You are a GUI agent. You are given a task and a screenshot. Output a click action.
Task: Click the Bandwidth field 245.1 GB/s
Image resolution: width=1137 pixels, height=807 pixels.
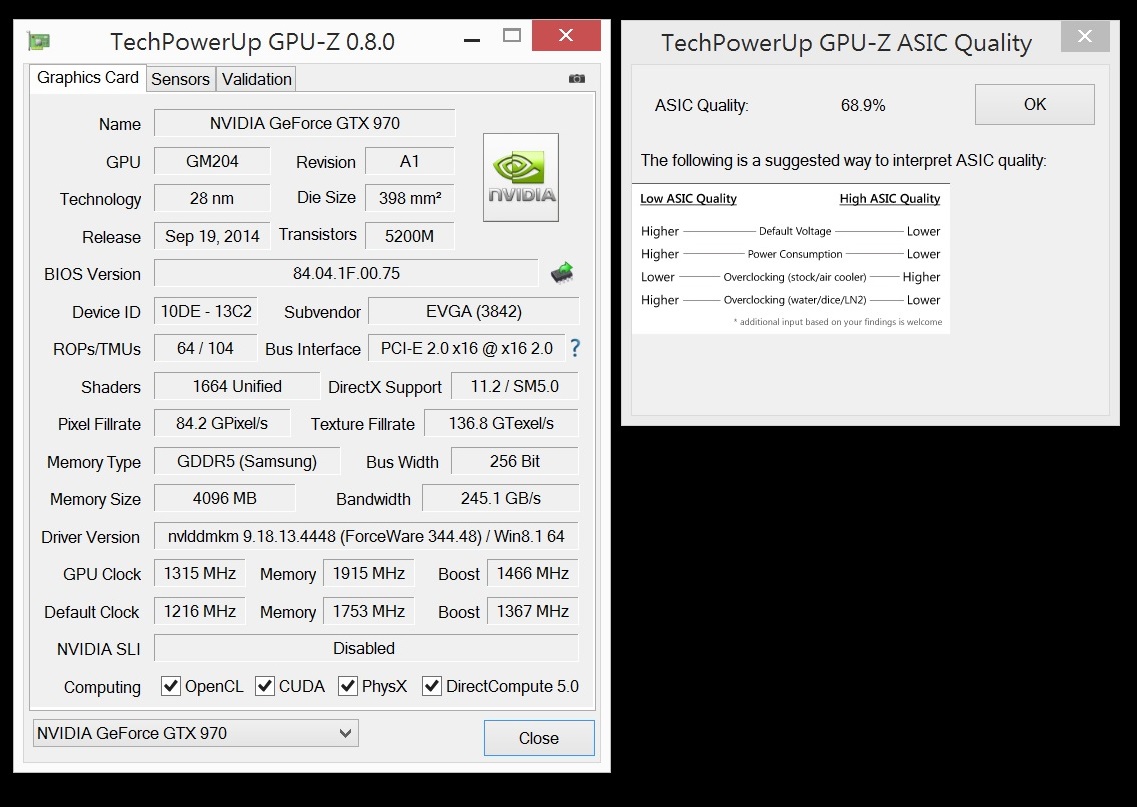tap(500, 498)
